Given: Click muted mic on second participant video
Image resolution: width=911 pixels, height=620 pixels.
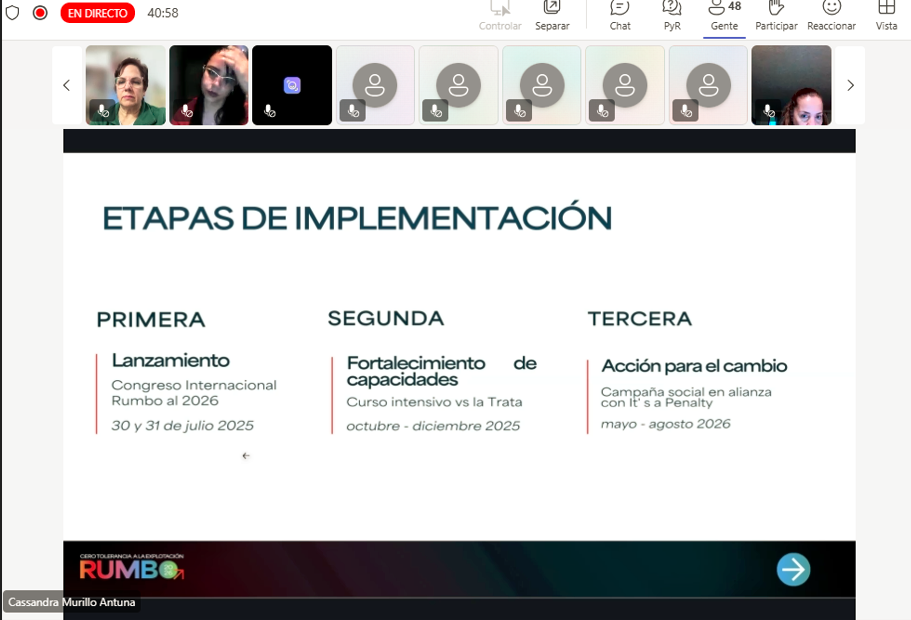Looking at the screenshot, I should 184,111.
